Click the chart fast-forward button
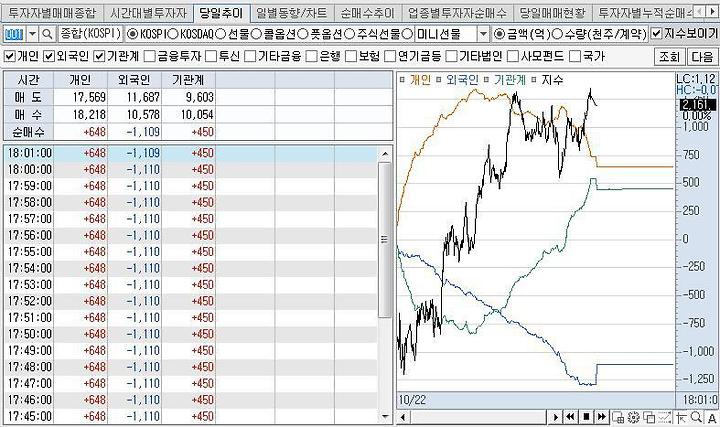 point(601,417)
